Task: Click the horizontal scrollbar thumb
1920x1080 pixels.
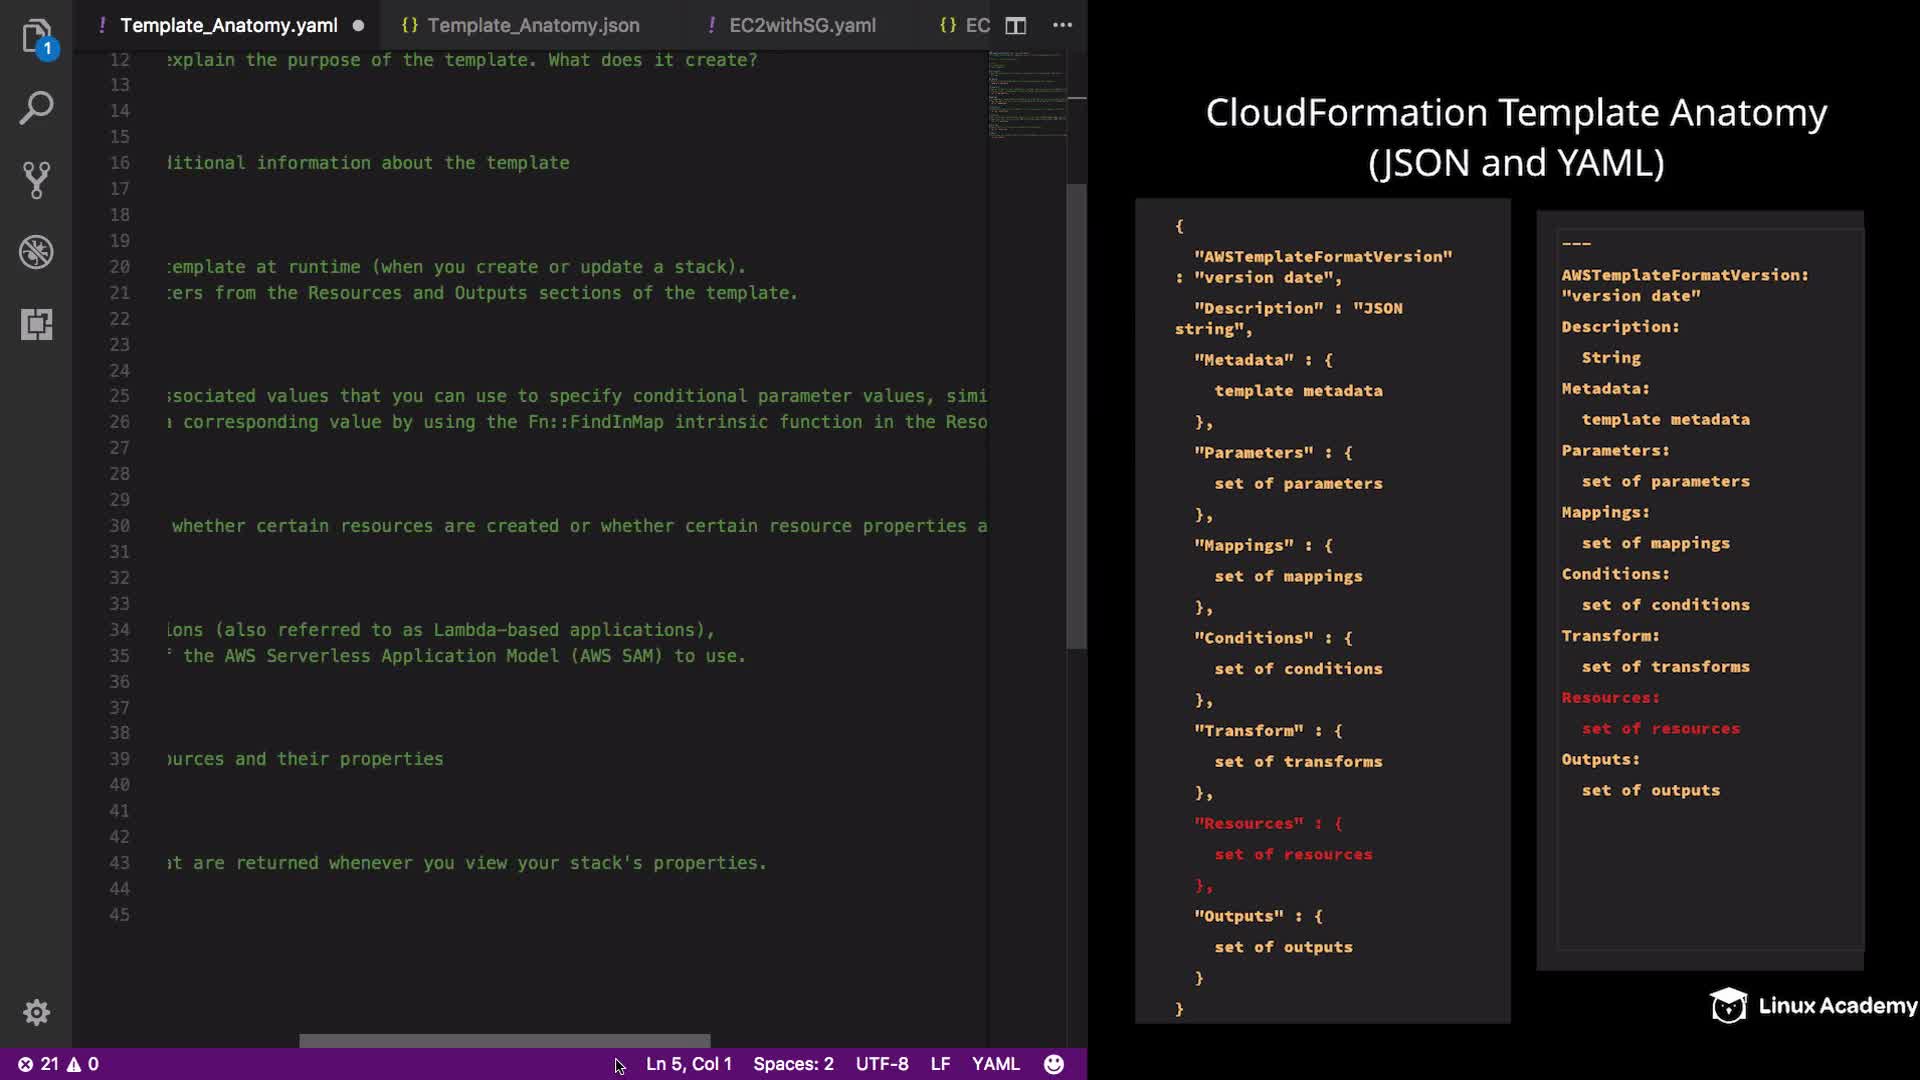Action: point(505,1041)
